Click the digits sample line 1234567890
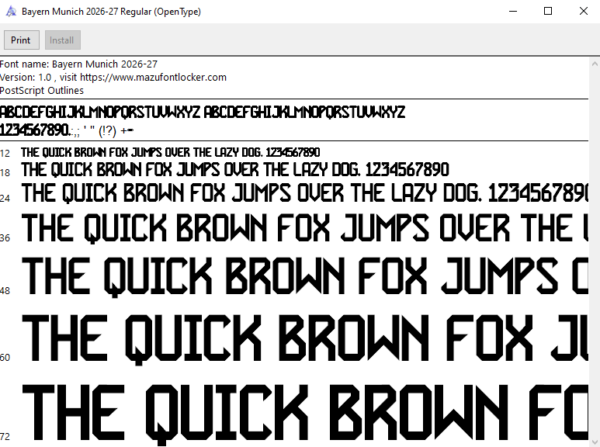Viewport: 600px width, 447px height. point(67,131)
